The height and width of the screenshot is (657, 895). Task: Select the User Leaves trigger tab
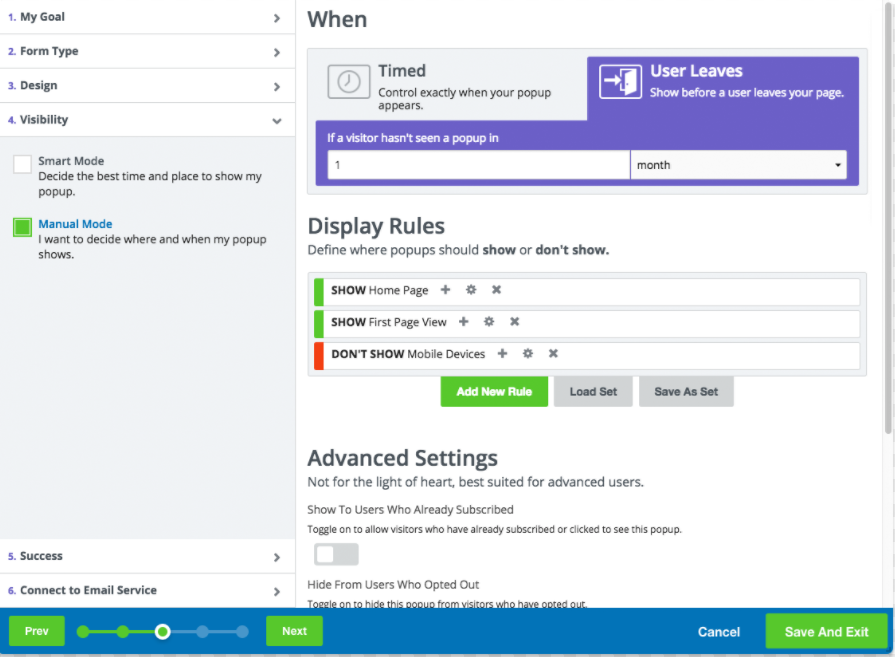pyautogui.click(x=722, y=82)
